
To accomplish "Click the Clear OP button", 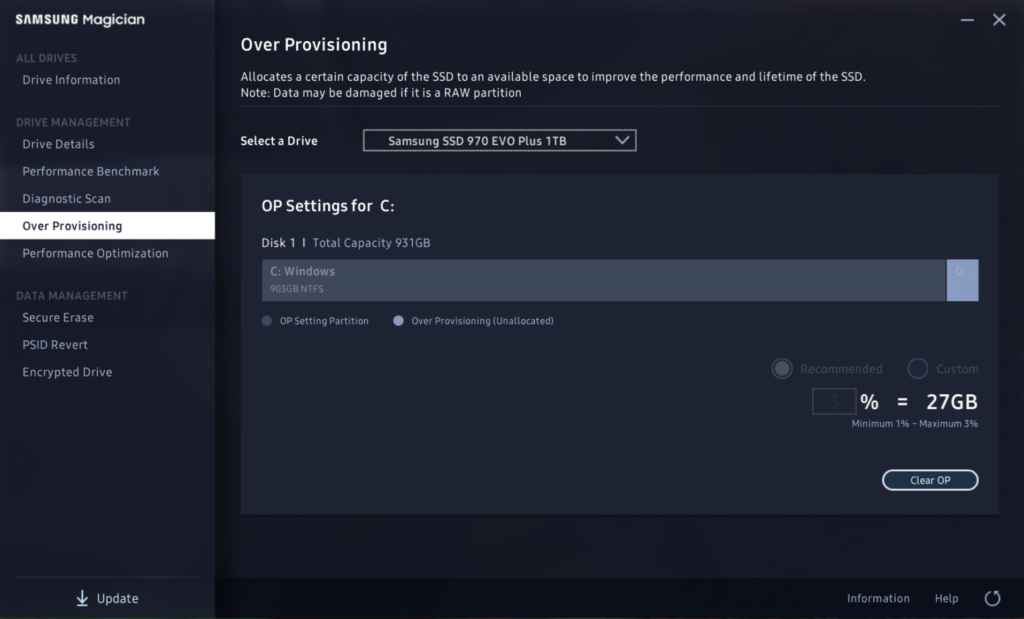I will click(930, 480).
